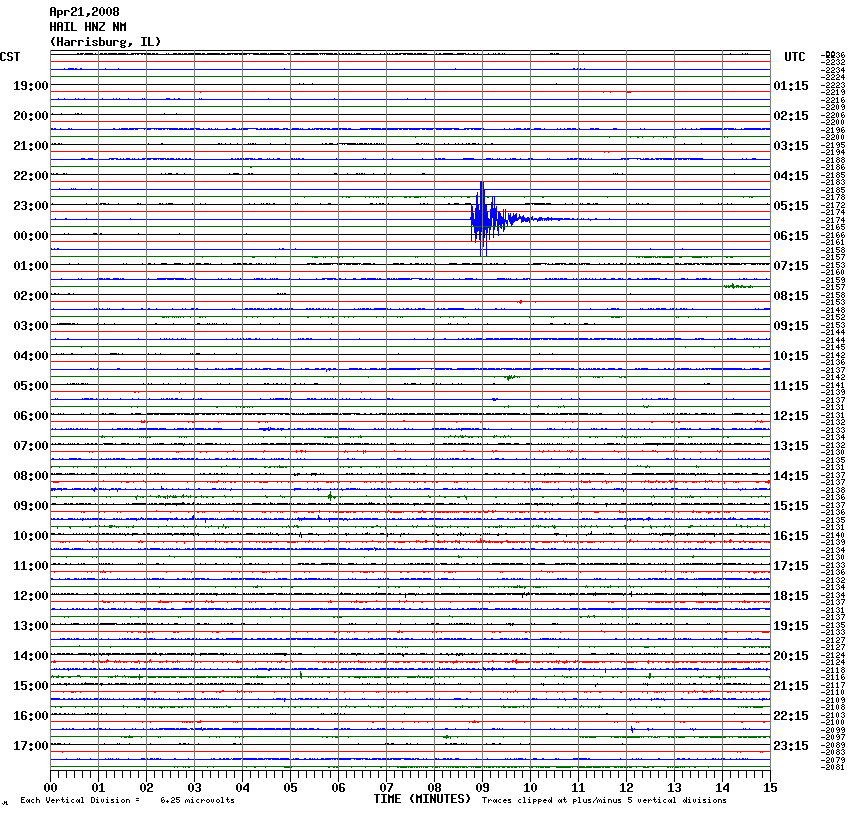Viewport: 850px width, 814px height.
Task: Click the "21:00" CST time label
Action: [x=31, y=146]
